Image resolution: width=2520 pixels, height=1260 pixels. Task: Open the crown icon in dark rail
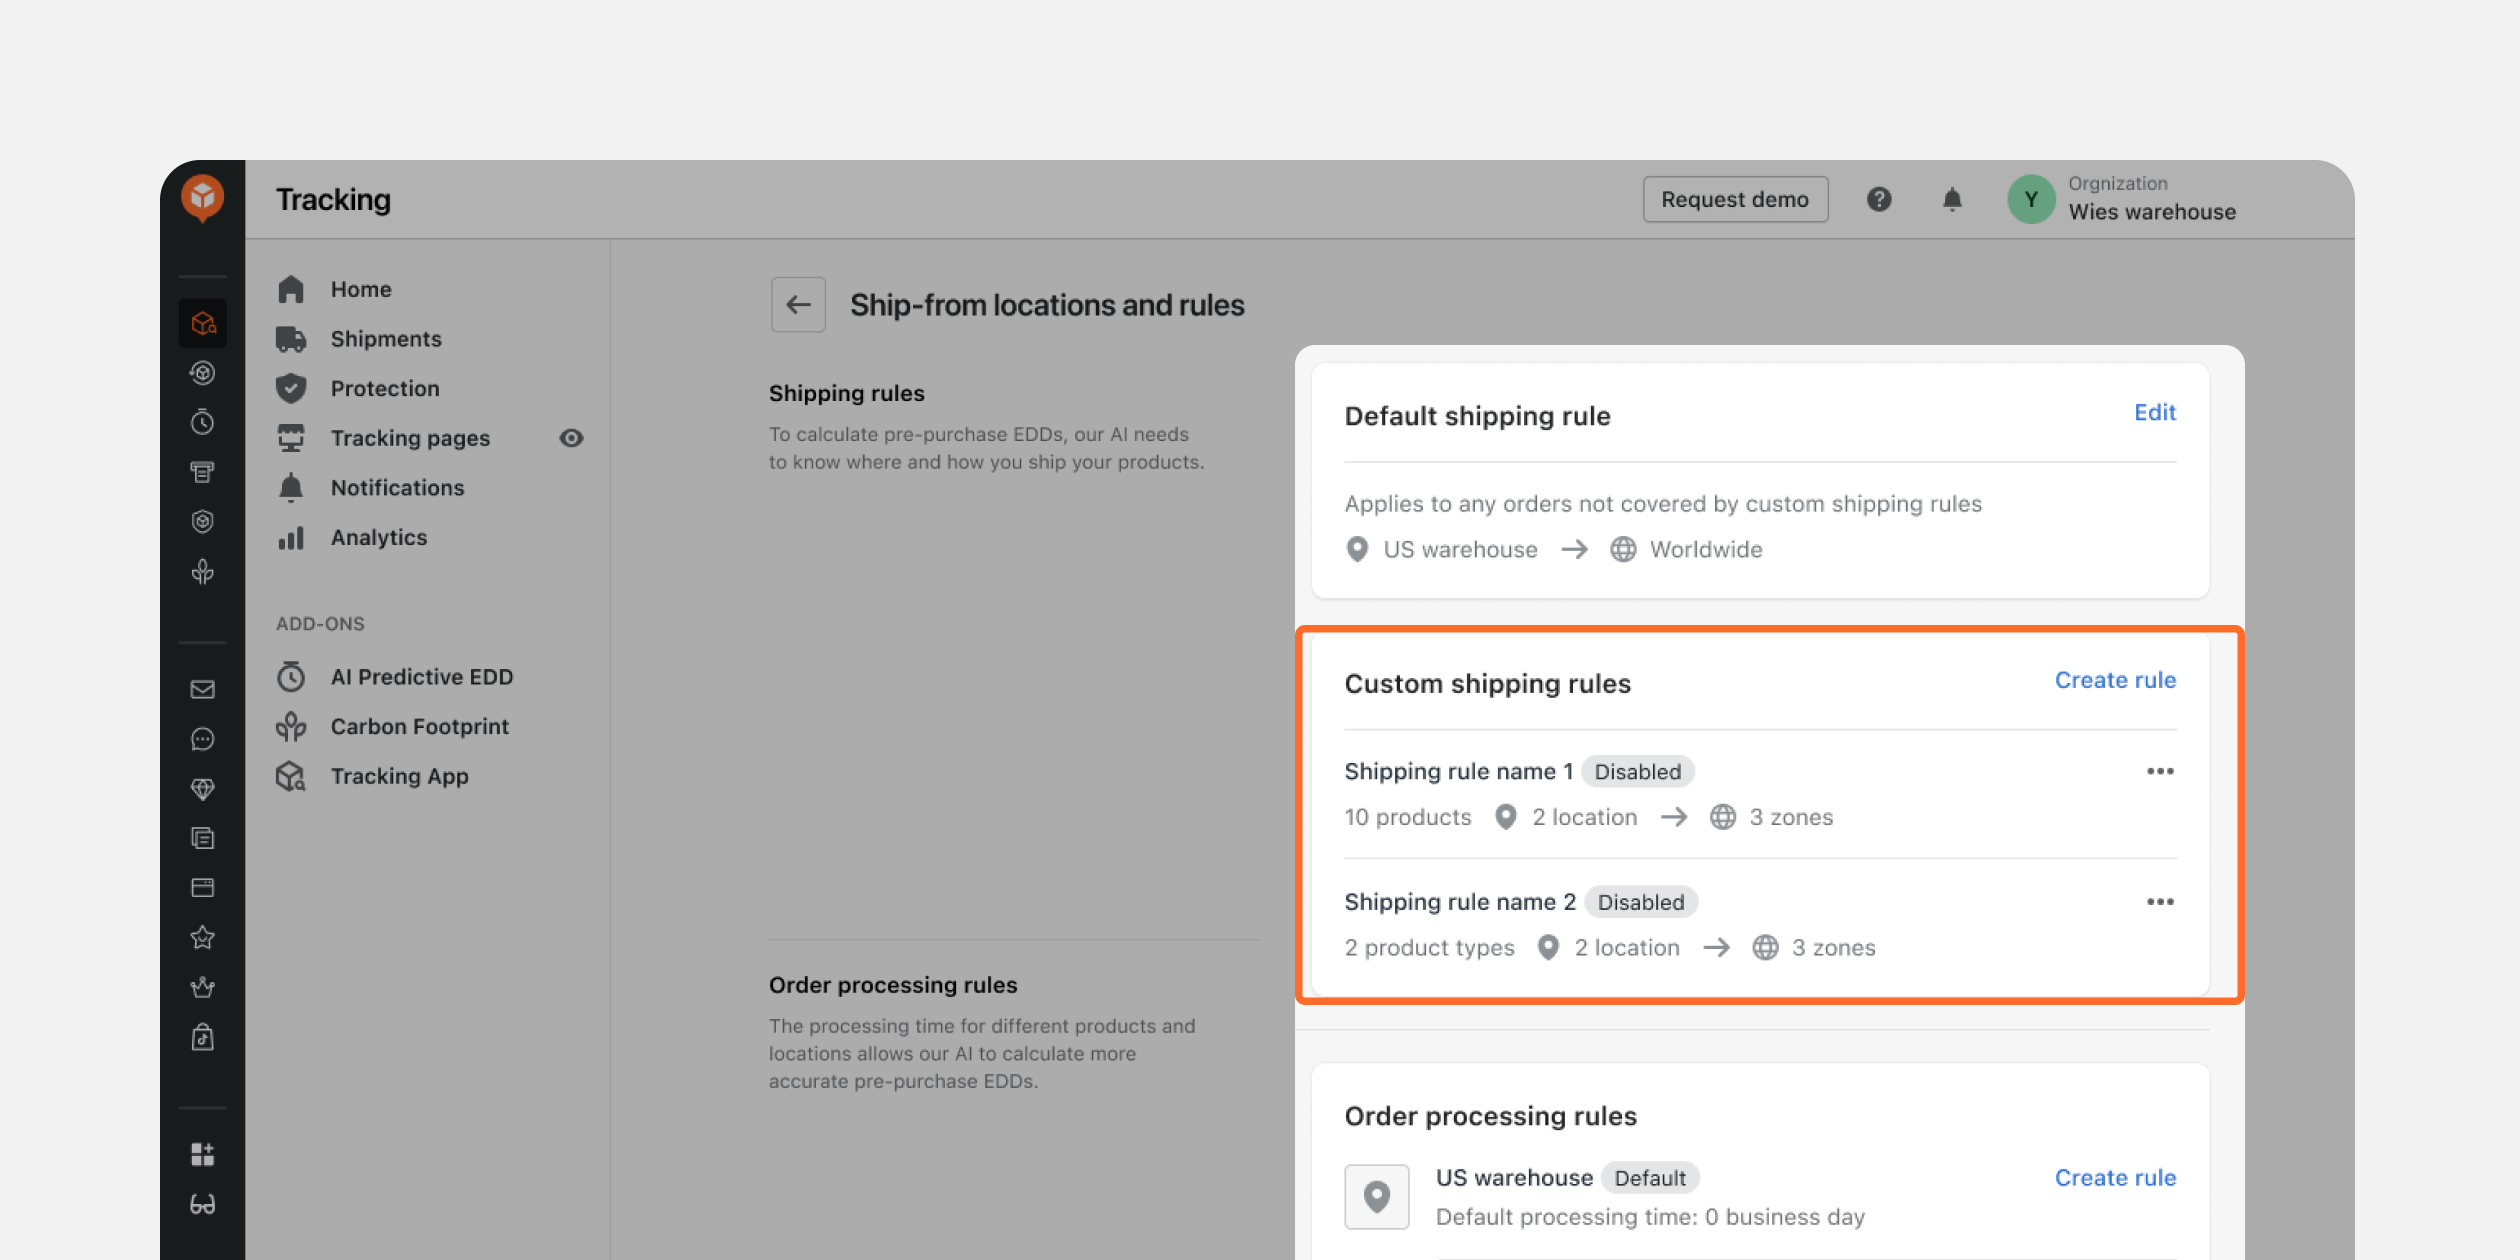pos(202,987)
